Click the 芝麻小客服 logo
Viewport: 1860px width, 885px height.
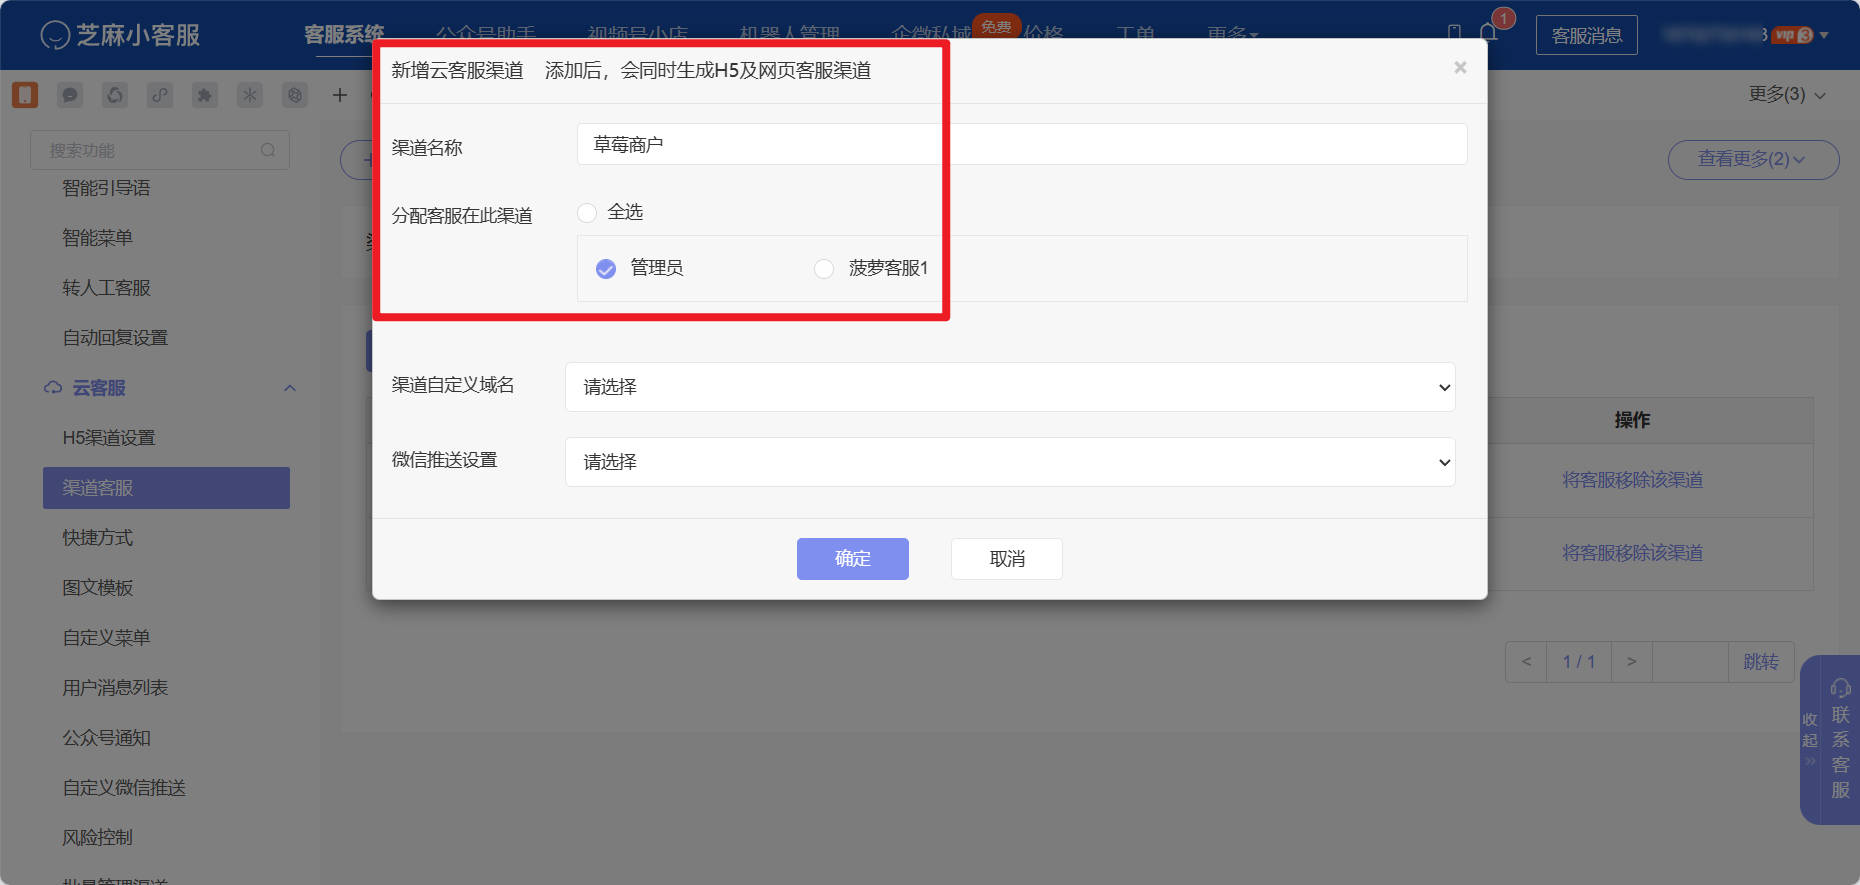point(120,35)
